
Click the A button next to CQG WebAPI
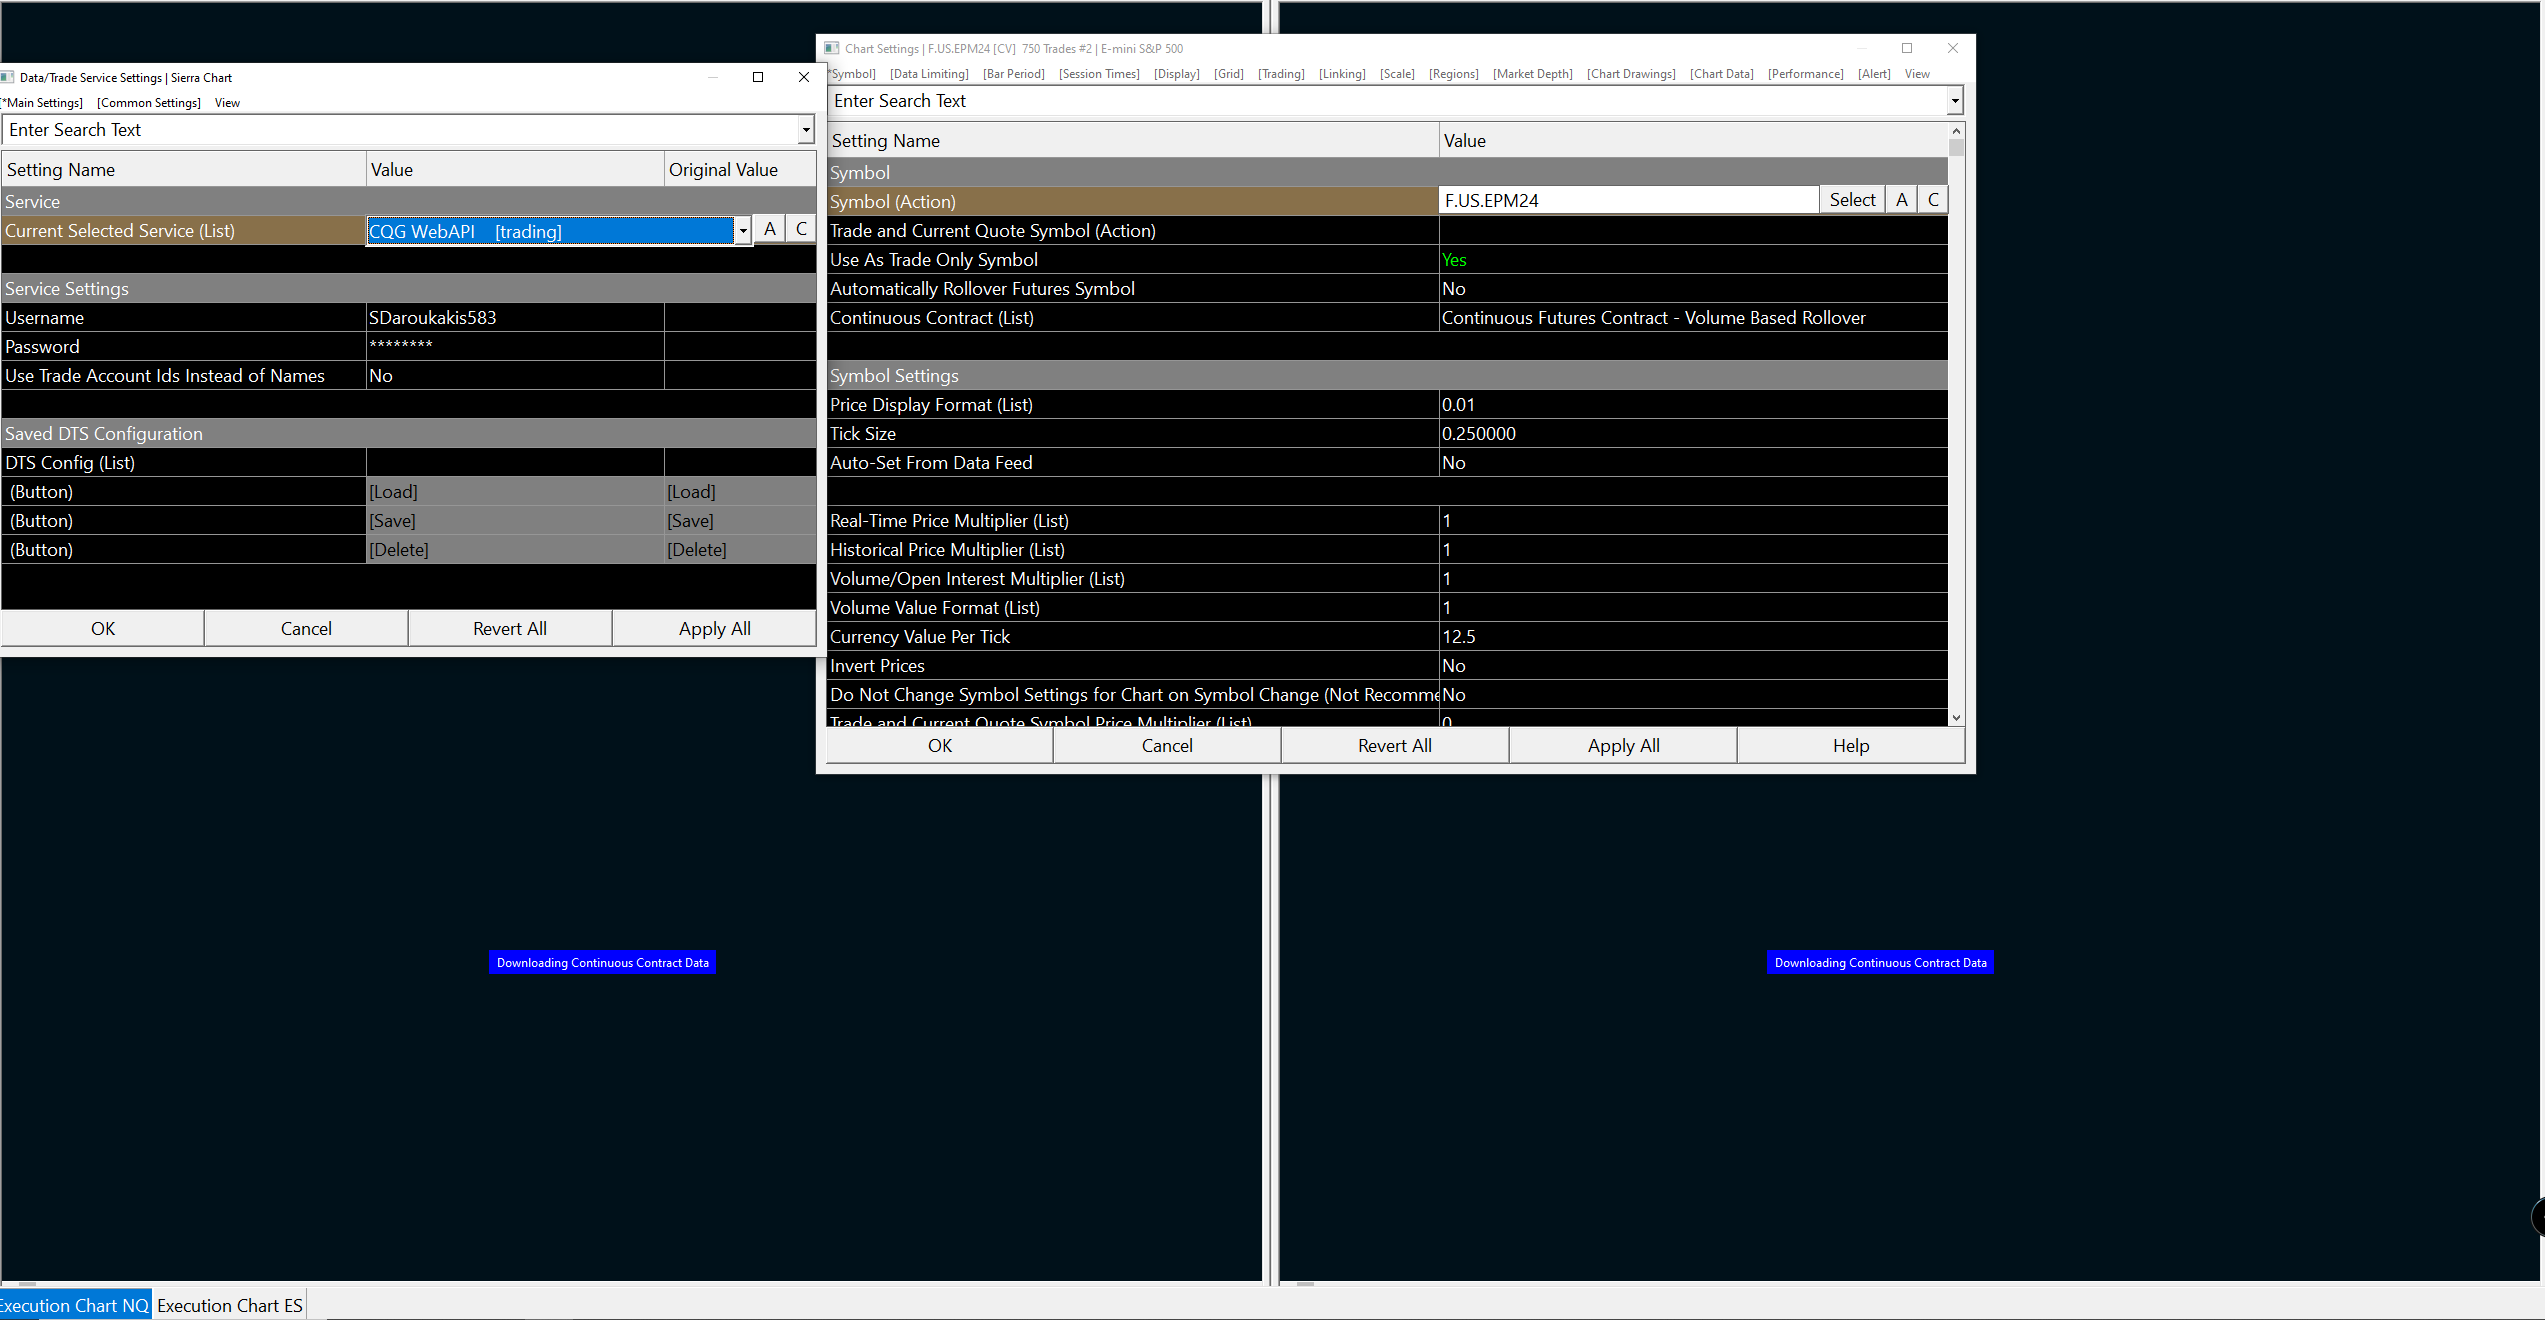coord(769,229)
